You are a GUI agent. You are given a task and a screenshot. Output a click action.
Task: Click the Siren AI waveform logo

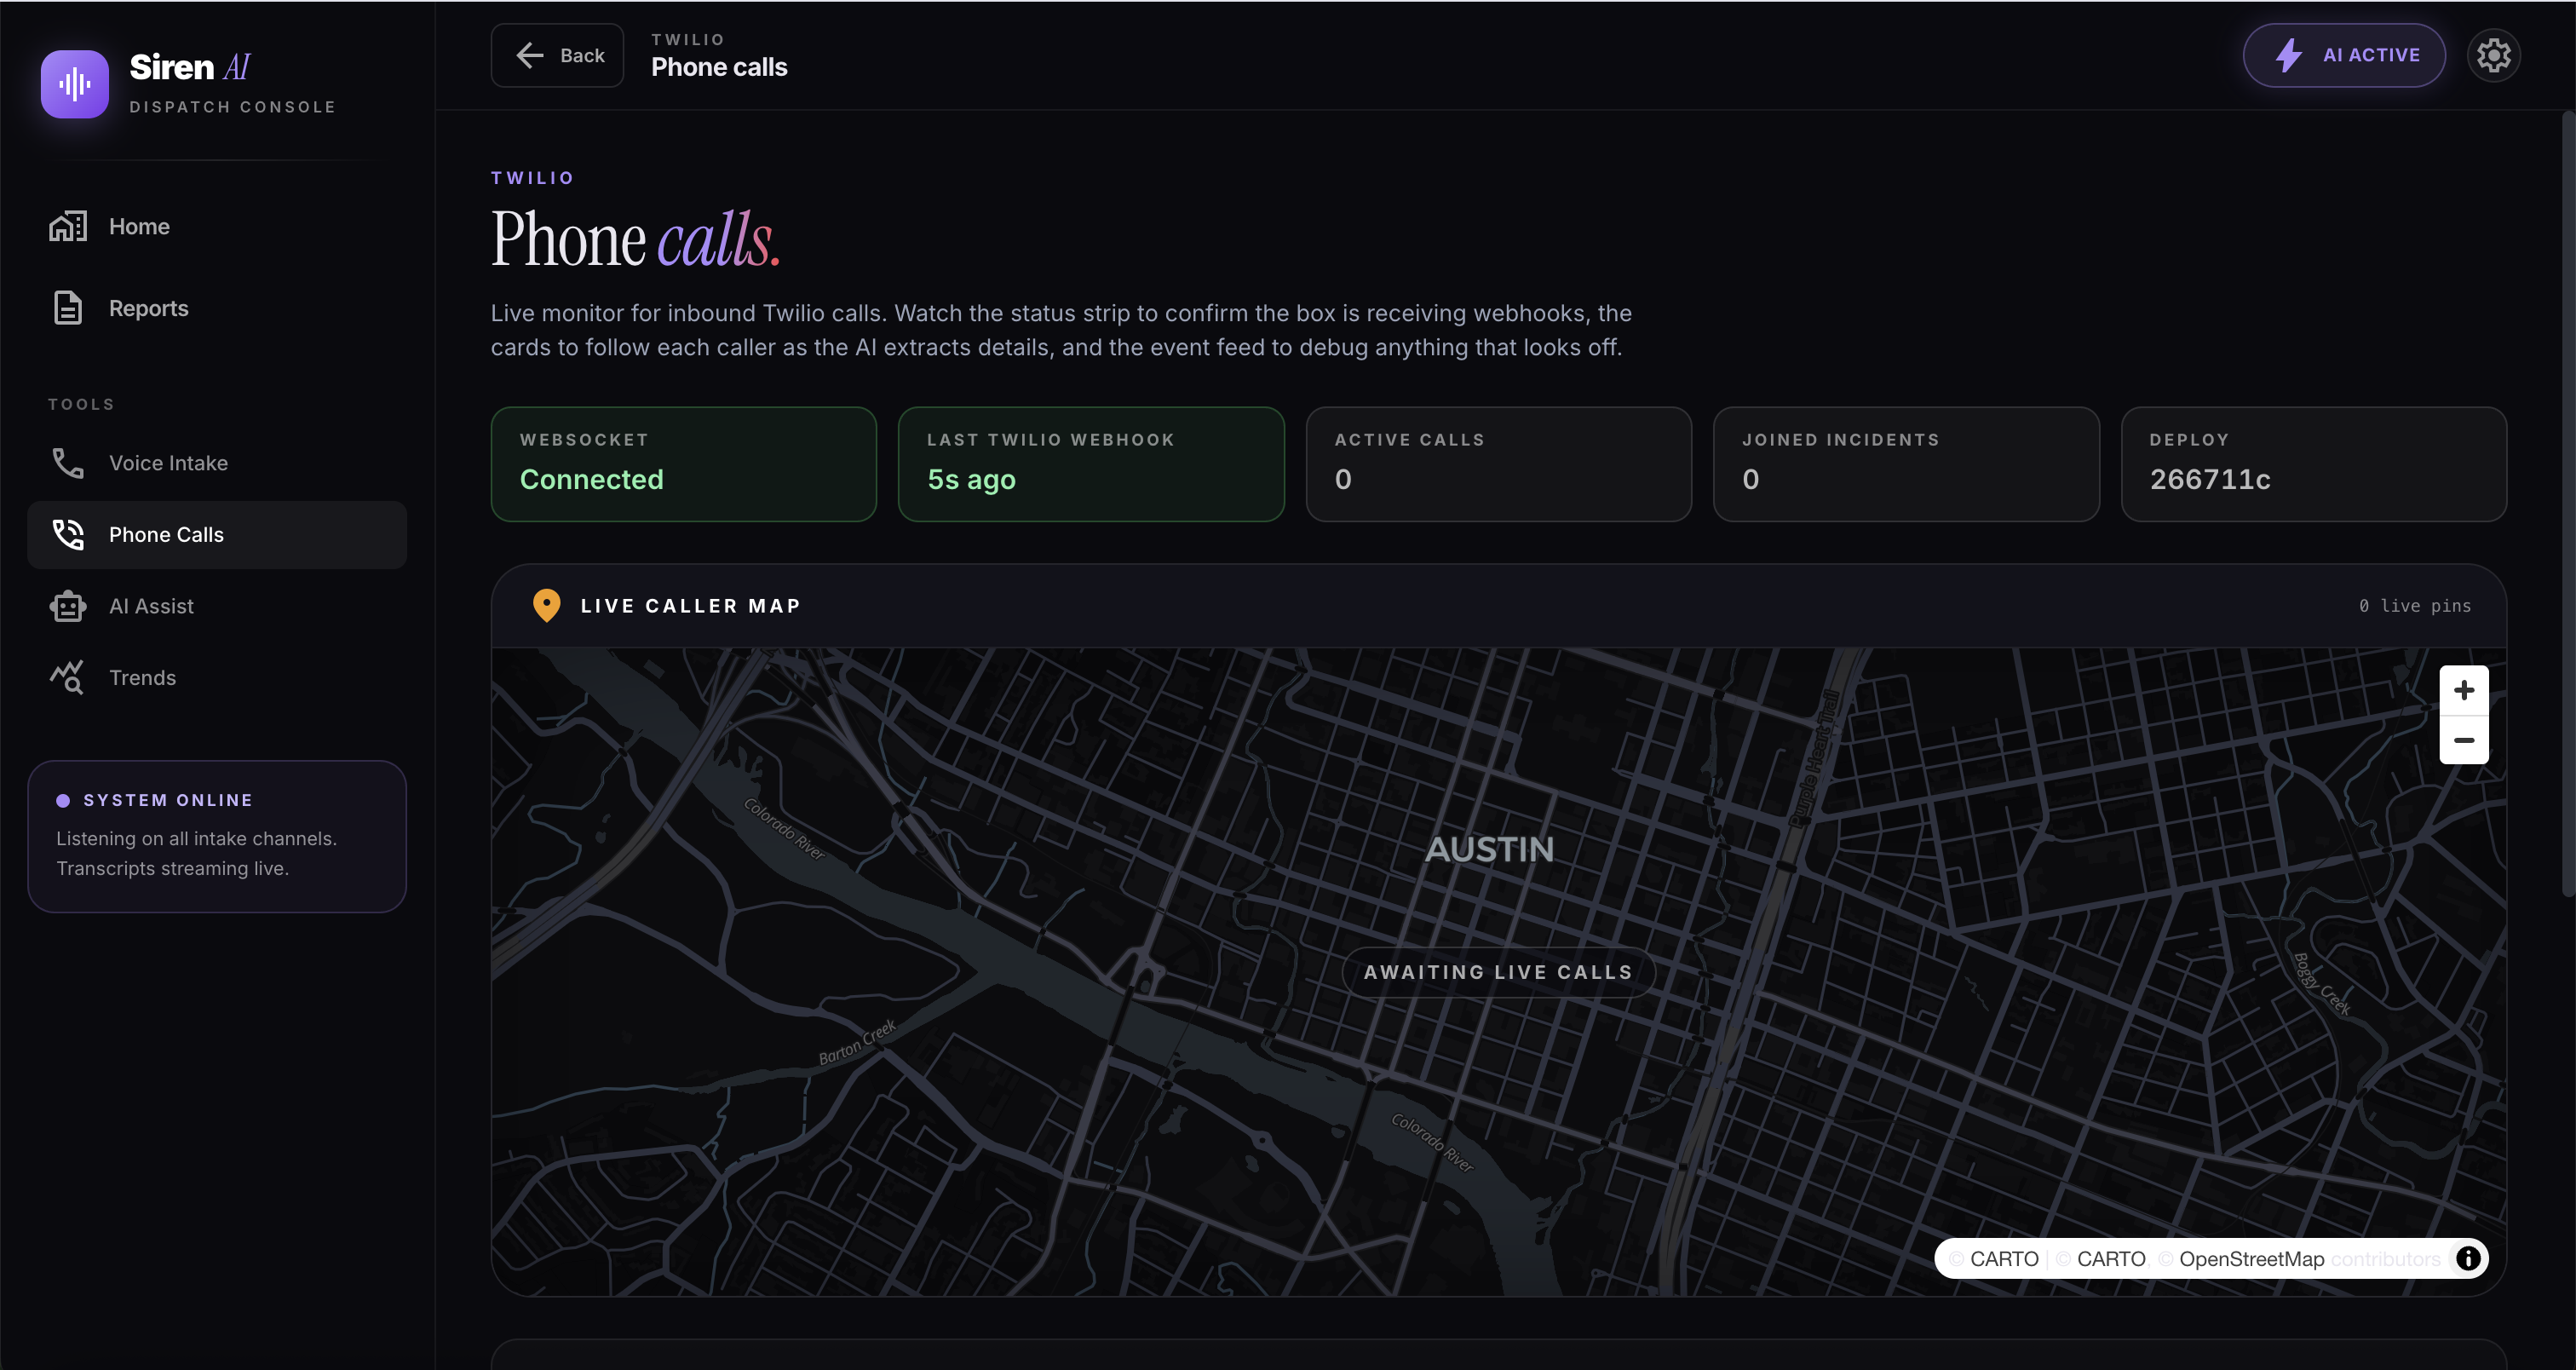[74, 84]
